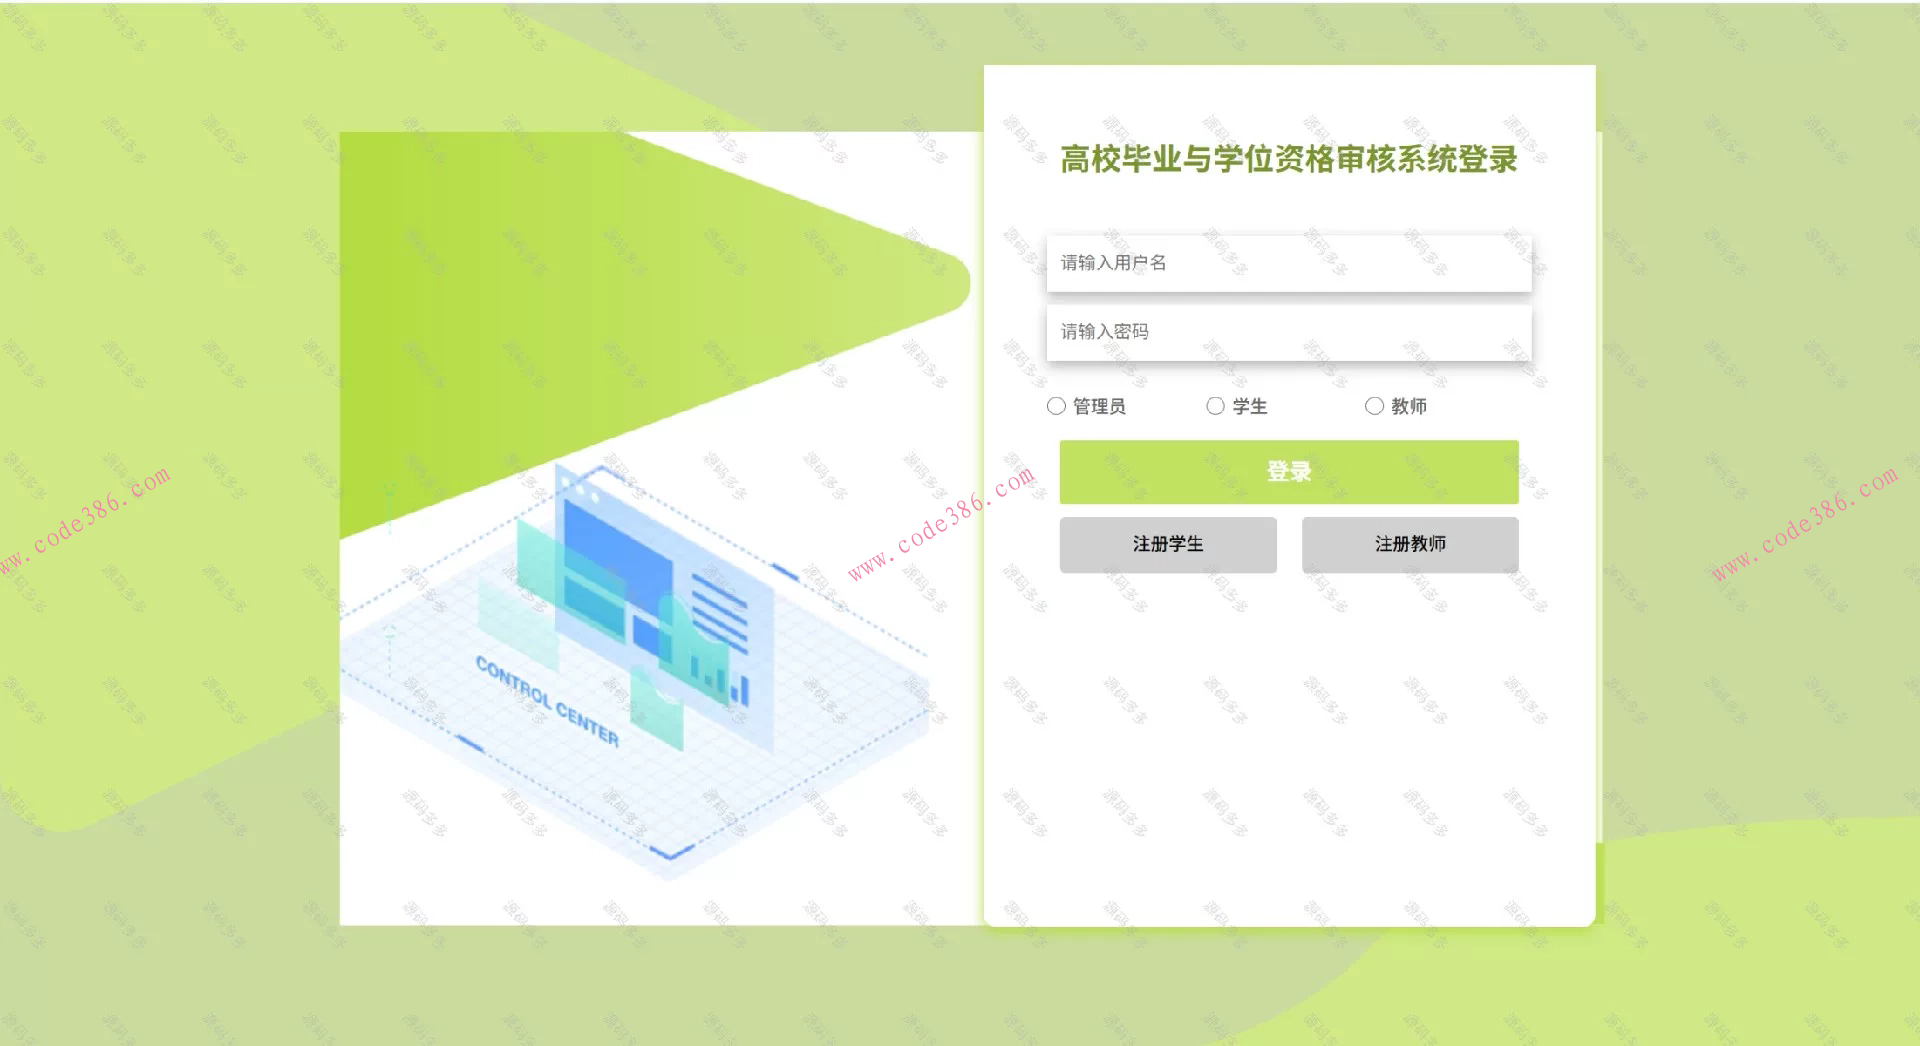This screenshot has height=1046, width=1920.
Task: Select the 学生 role radio button
Action: coord(1215,406)
